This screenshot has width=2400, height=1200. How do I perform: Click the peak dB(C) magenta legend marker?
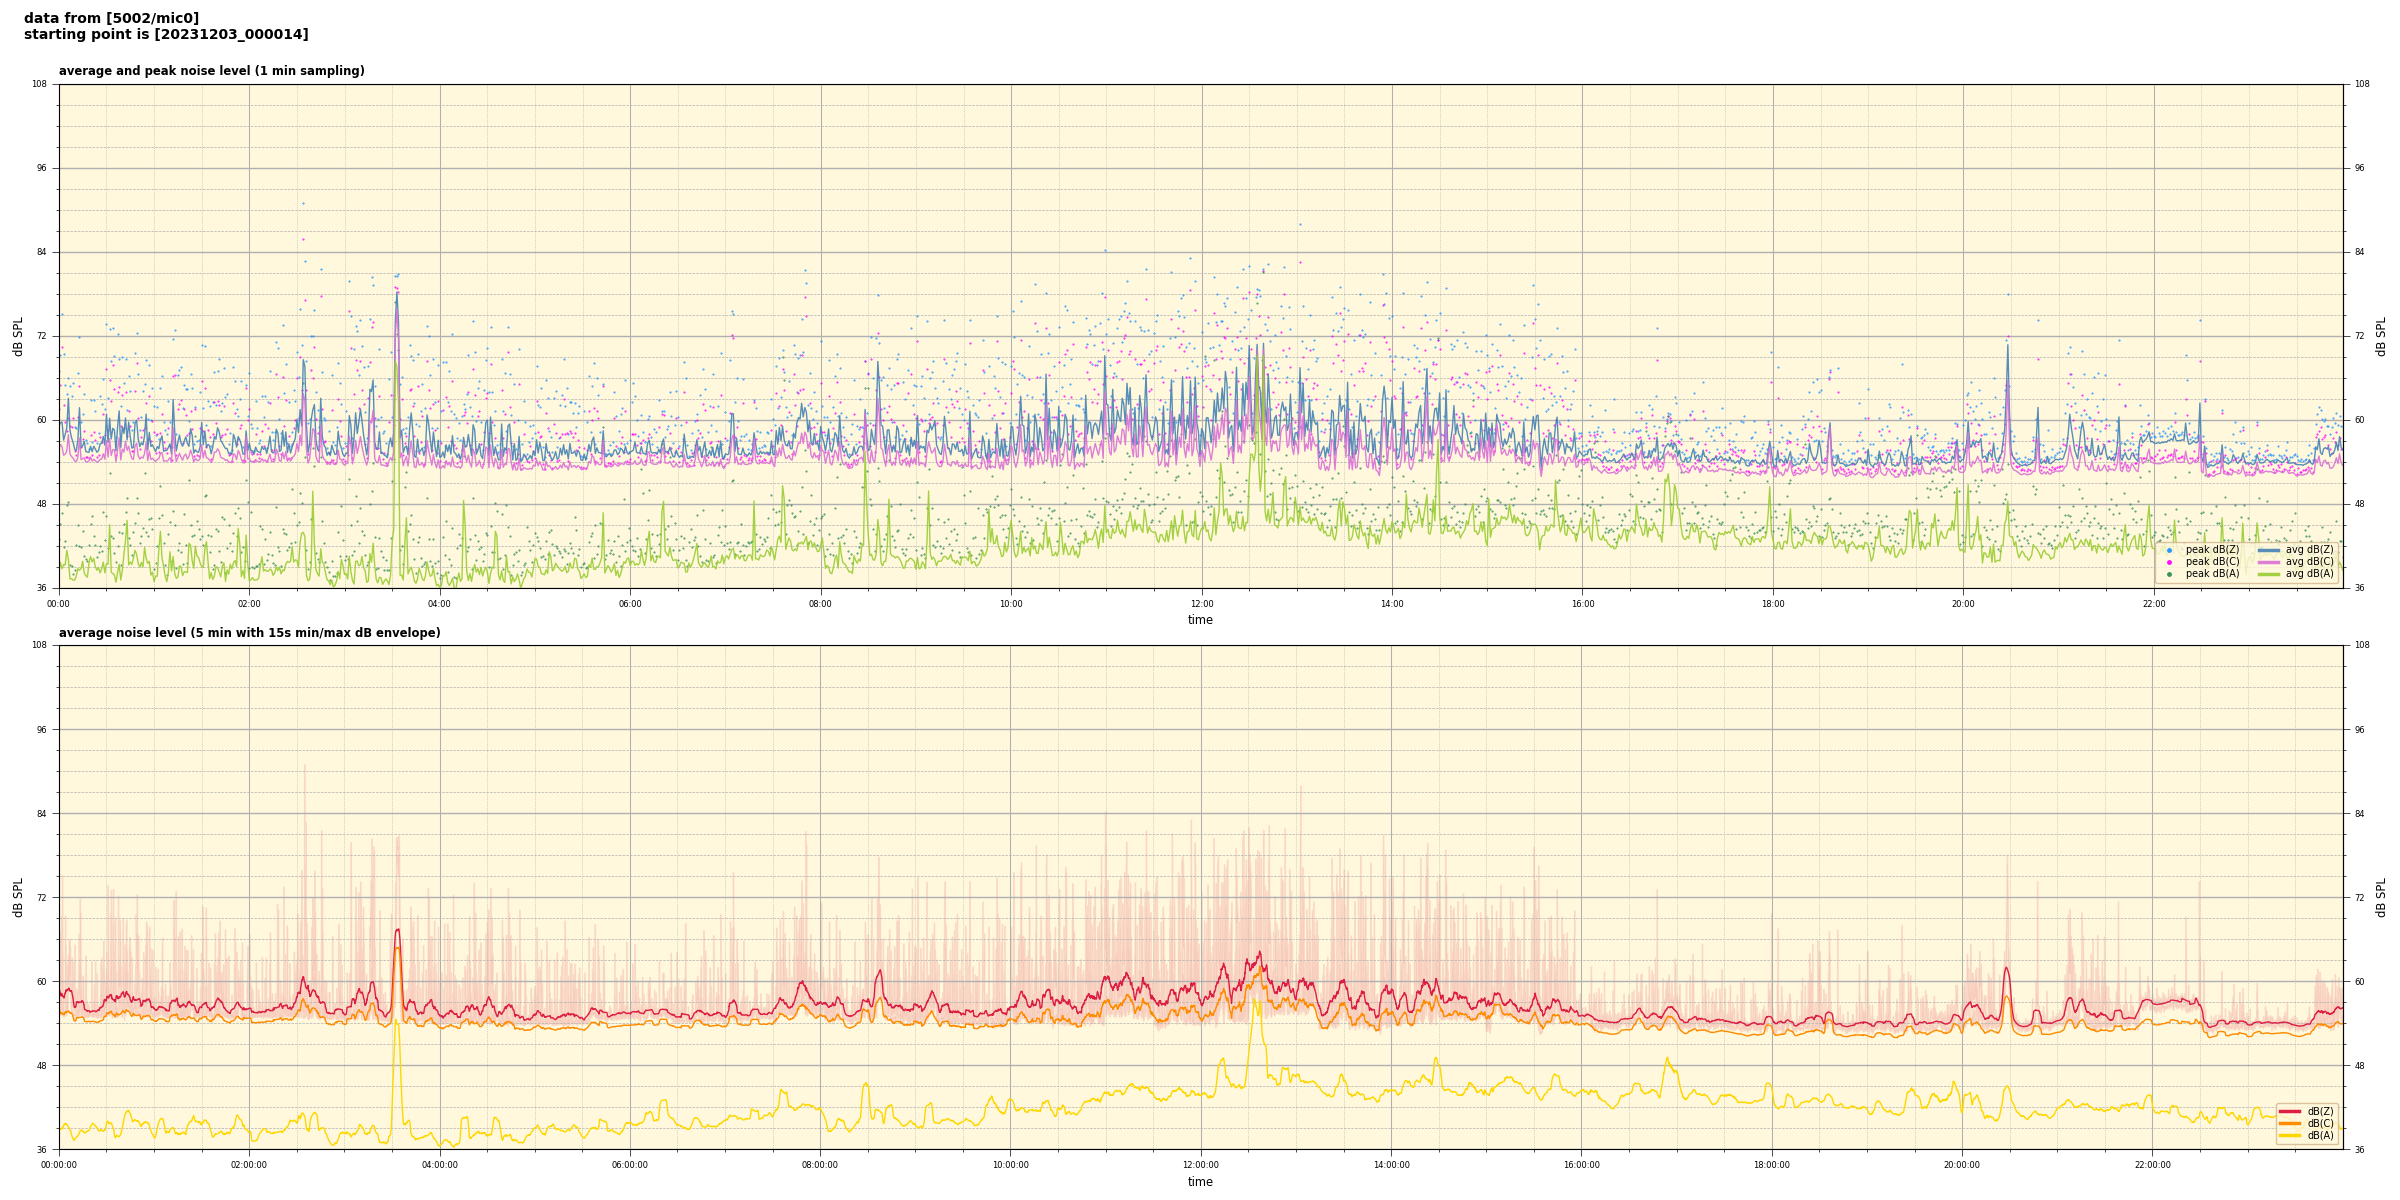(x=2169, y=562)
